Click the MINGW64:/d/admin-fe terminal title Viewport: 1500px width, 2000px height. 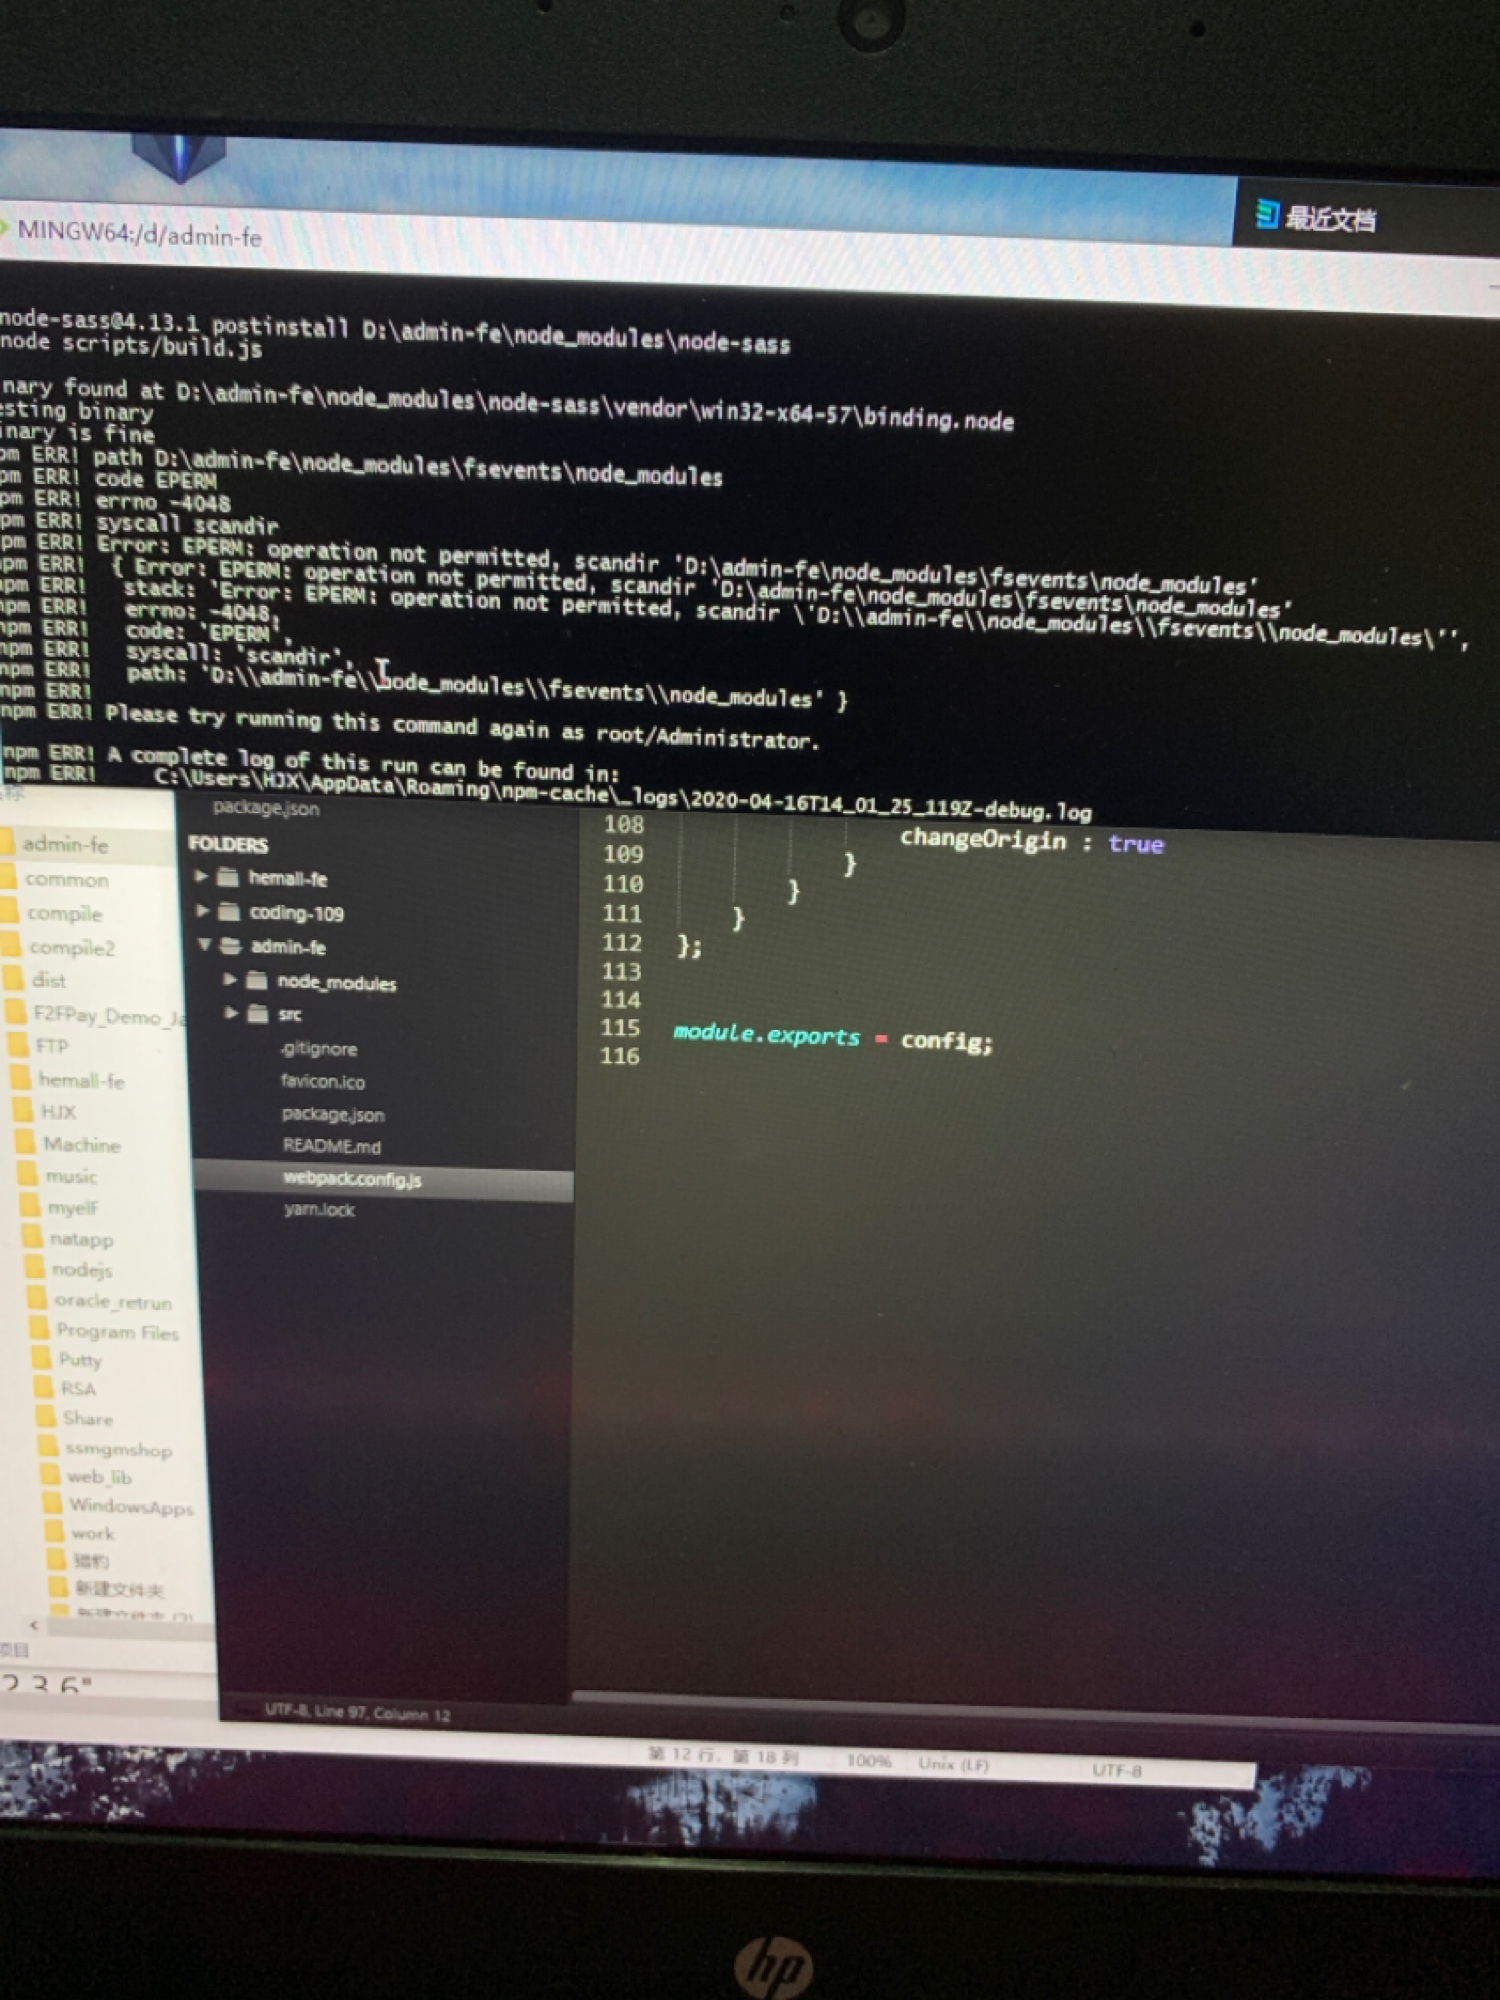coord(139,234)
